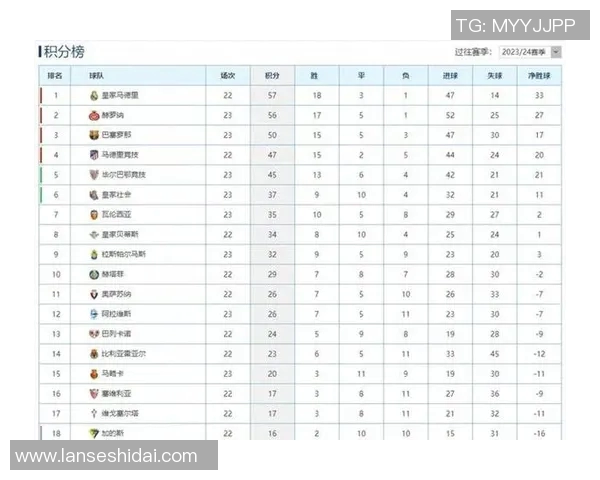
Task: Click the 积分 points column header
Action: 272,75
